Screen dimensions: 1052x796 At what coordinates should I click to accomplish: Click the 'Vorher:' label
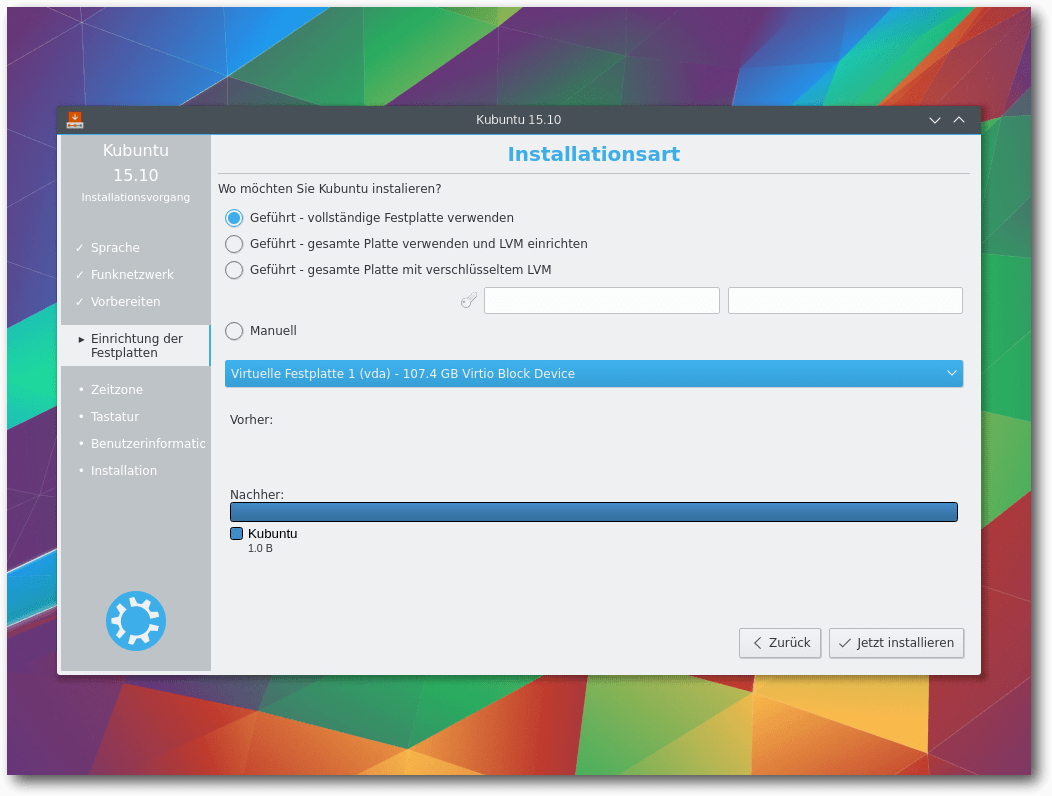click(x=252, y=419)
